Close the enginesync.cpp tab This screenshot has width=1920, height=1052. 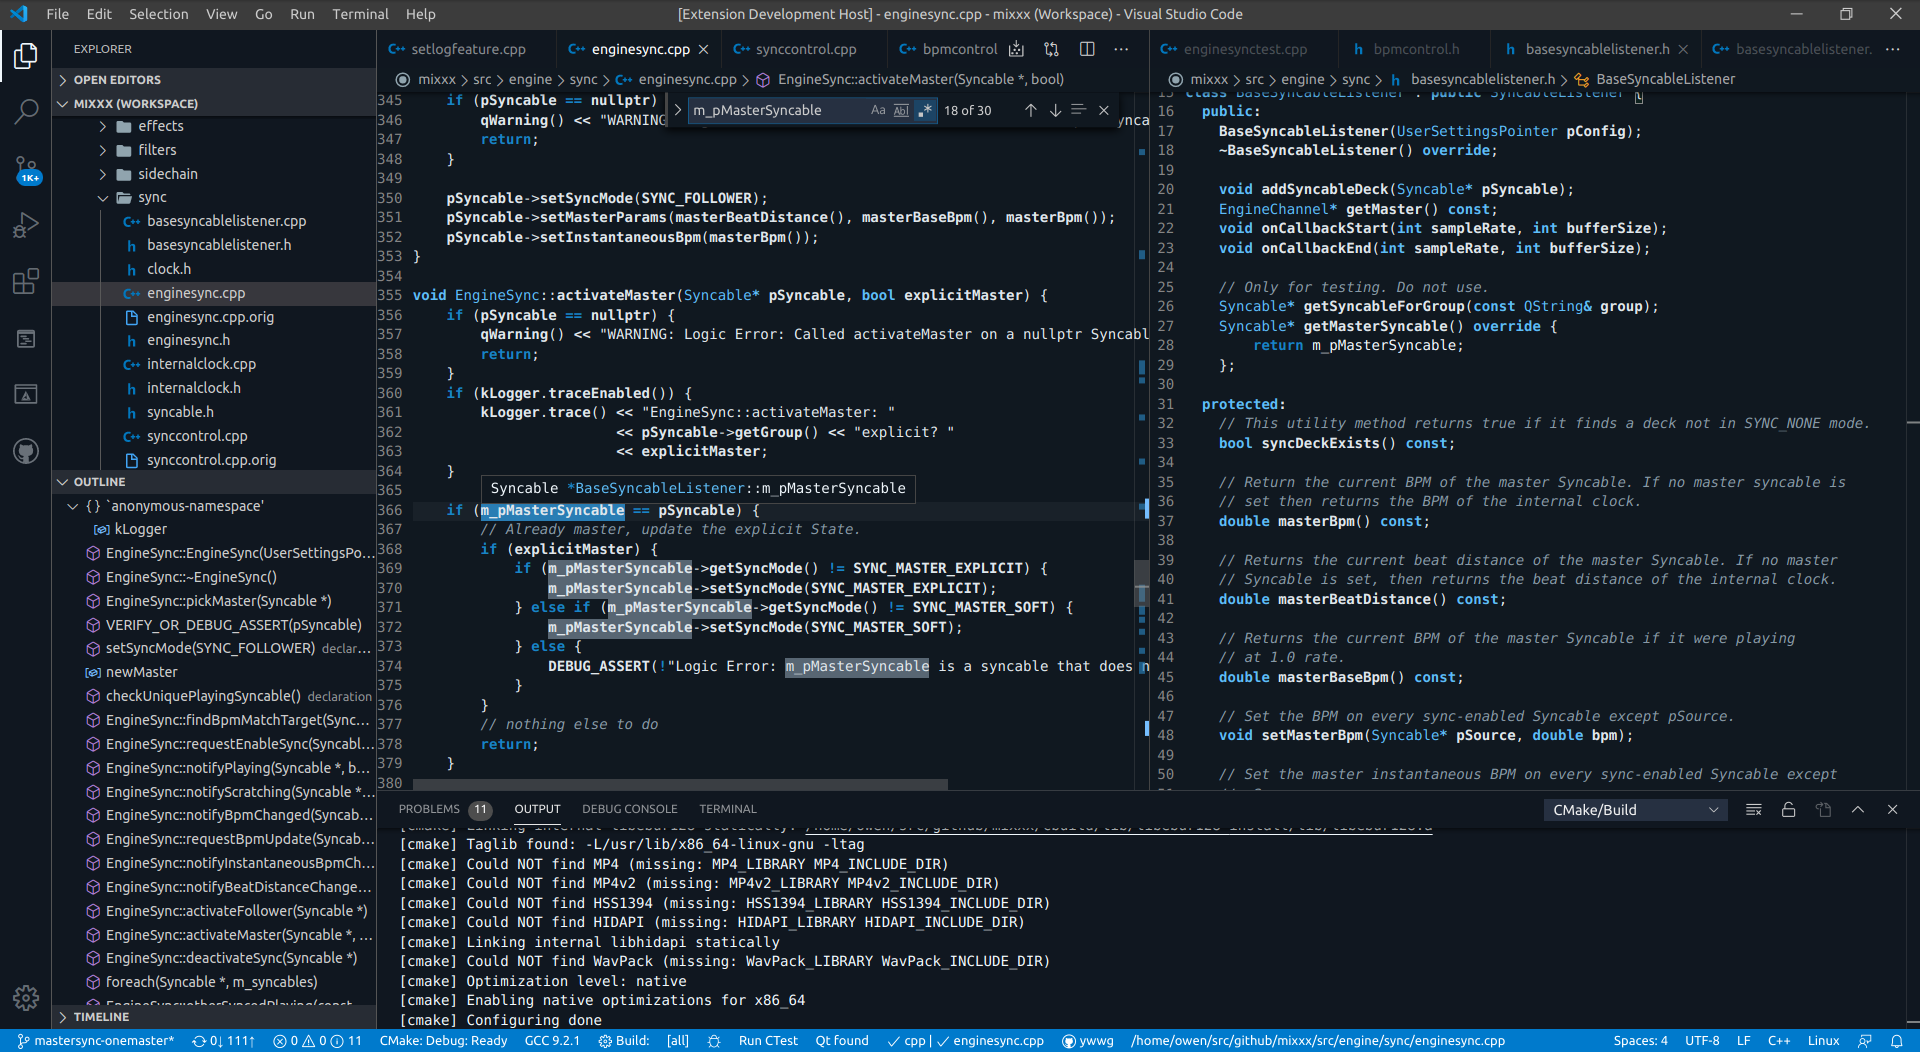tap(703, 49)
